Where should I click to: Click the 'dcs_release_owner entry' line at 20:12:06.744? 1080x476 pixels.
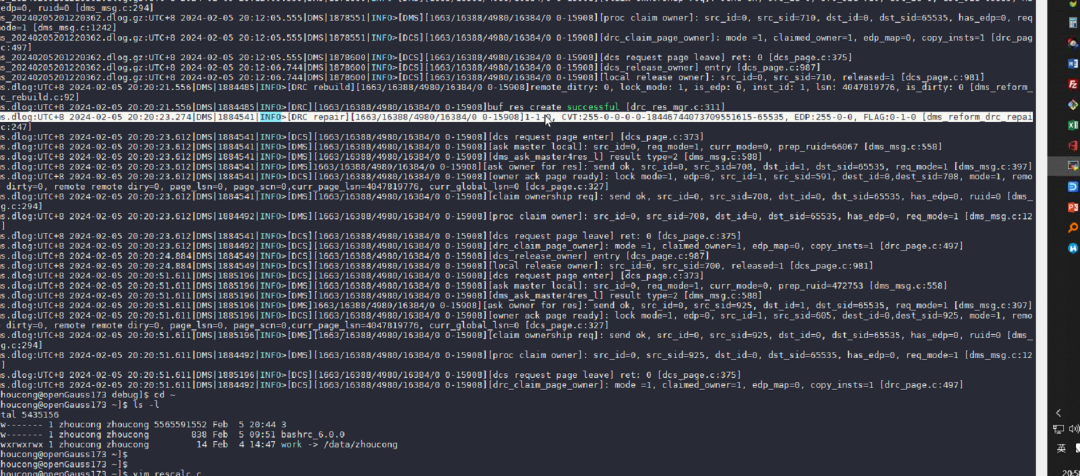pos(410,68)
